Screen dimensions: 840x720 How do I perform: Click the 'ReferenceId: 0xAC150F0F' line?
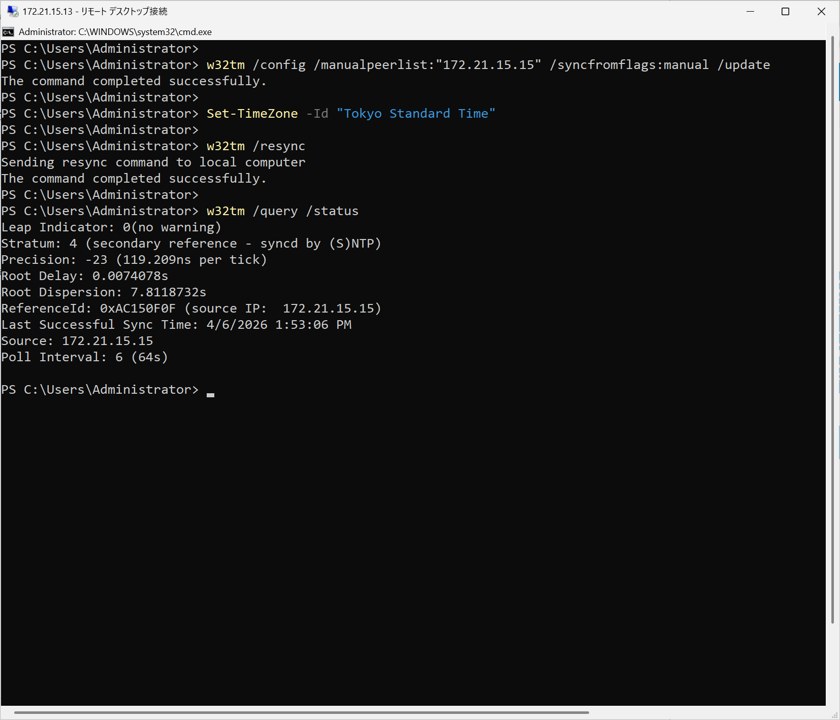tap(191, 309)
